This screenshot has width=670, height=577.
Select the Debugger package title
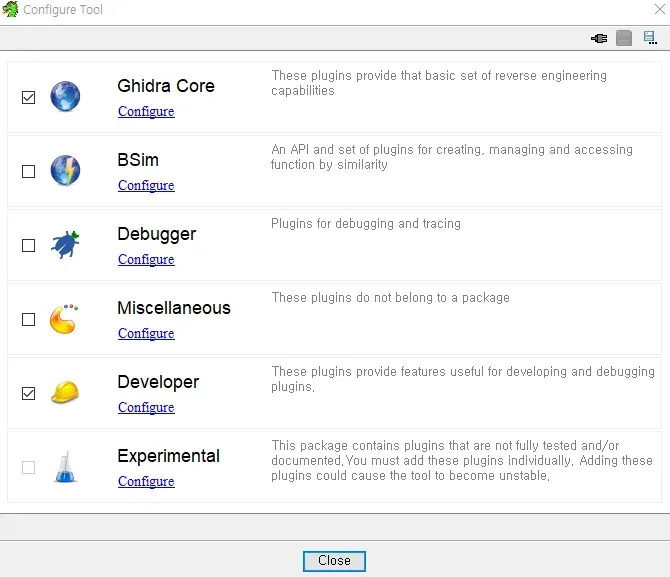156,234
